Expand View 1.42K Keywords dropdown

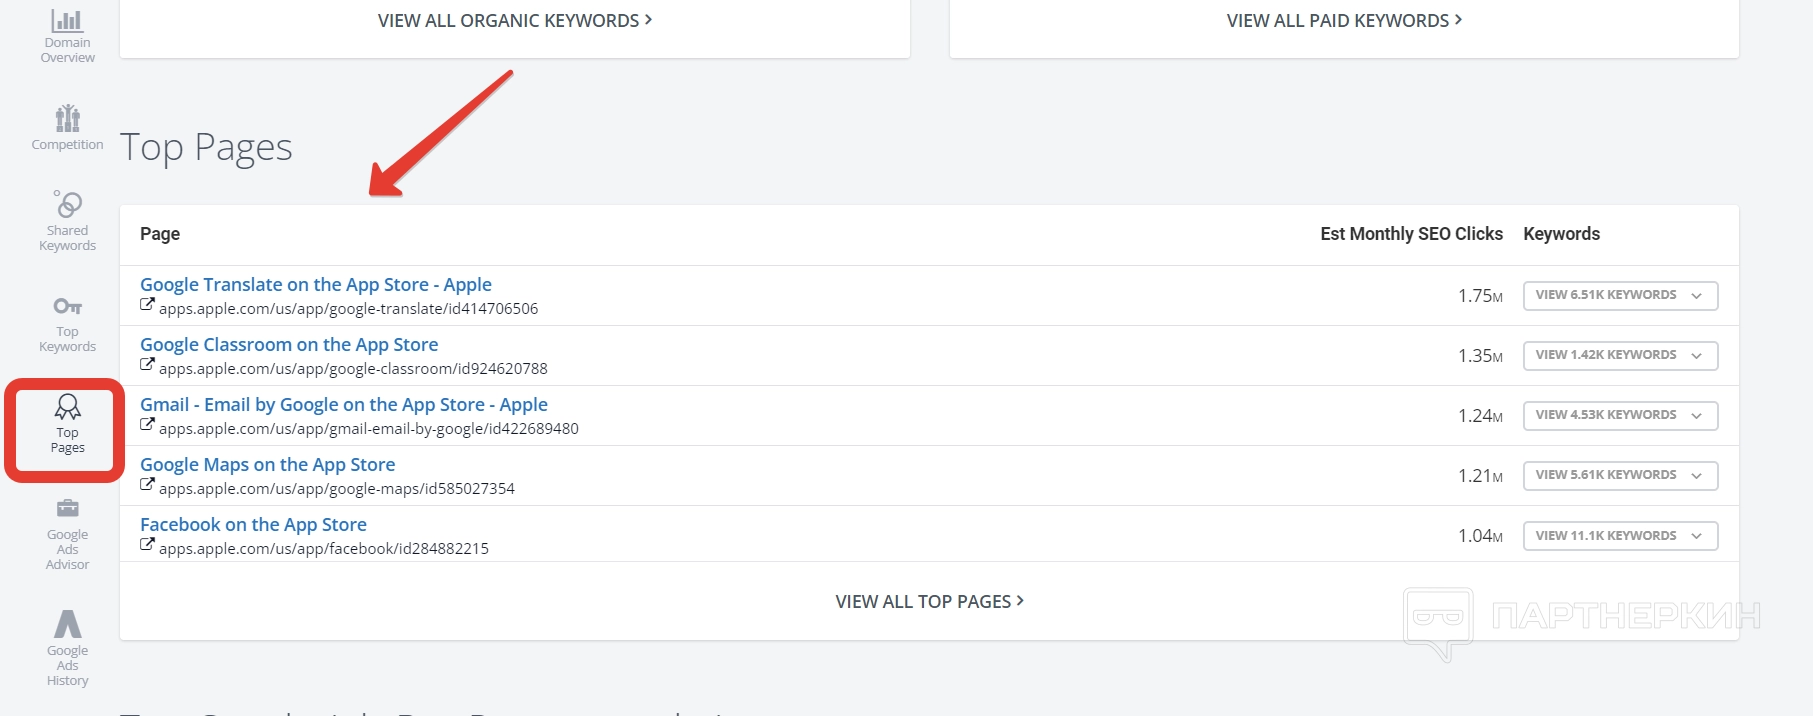tap(1620, 356)
